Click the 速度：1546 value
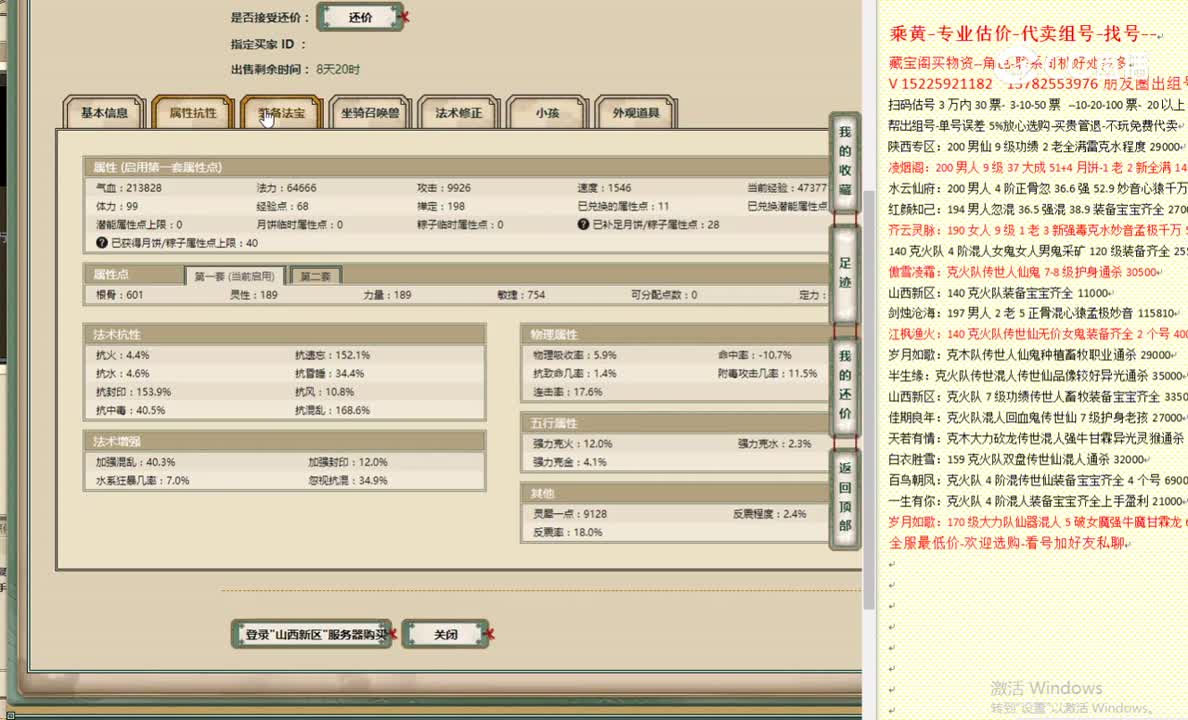Screen dimensions: 1188x720 pyautogui.click(x=604, y=188)
